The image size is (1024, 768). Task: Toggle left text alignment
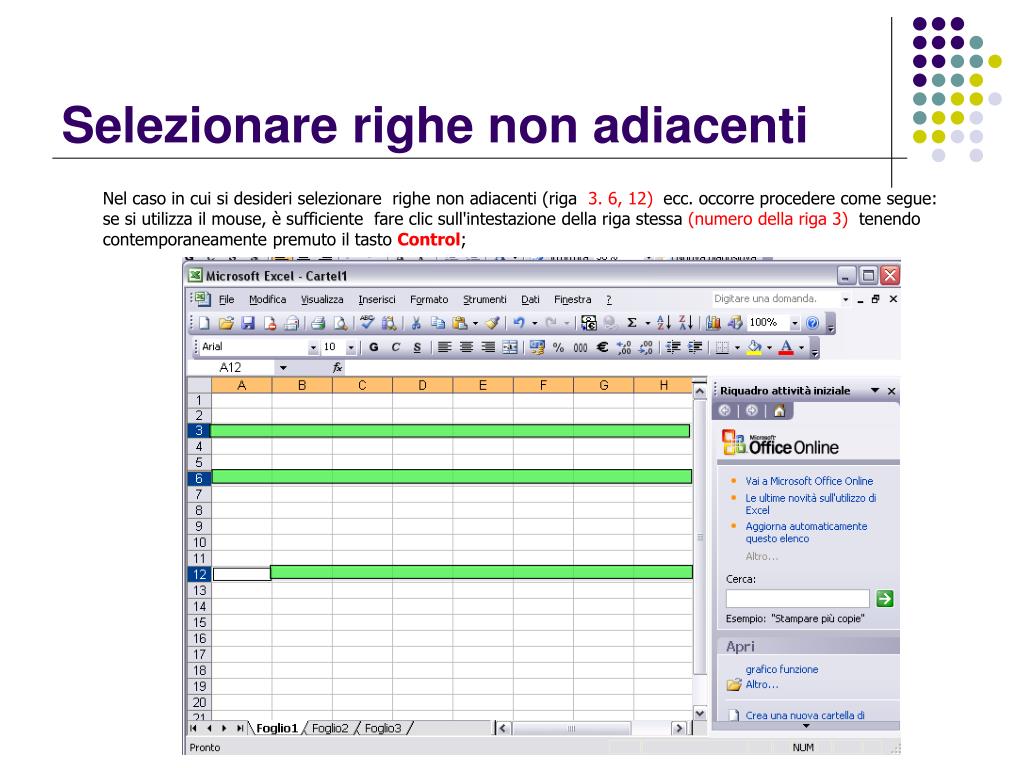[x=444, y=347]
